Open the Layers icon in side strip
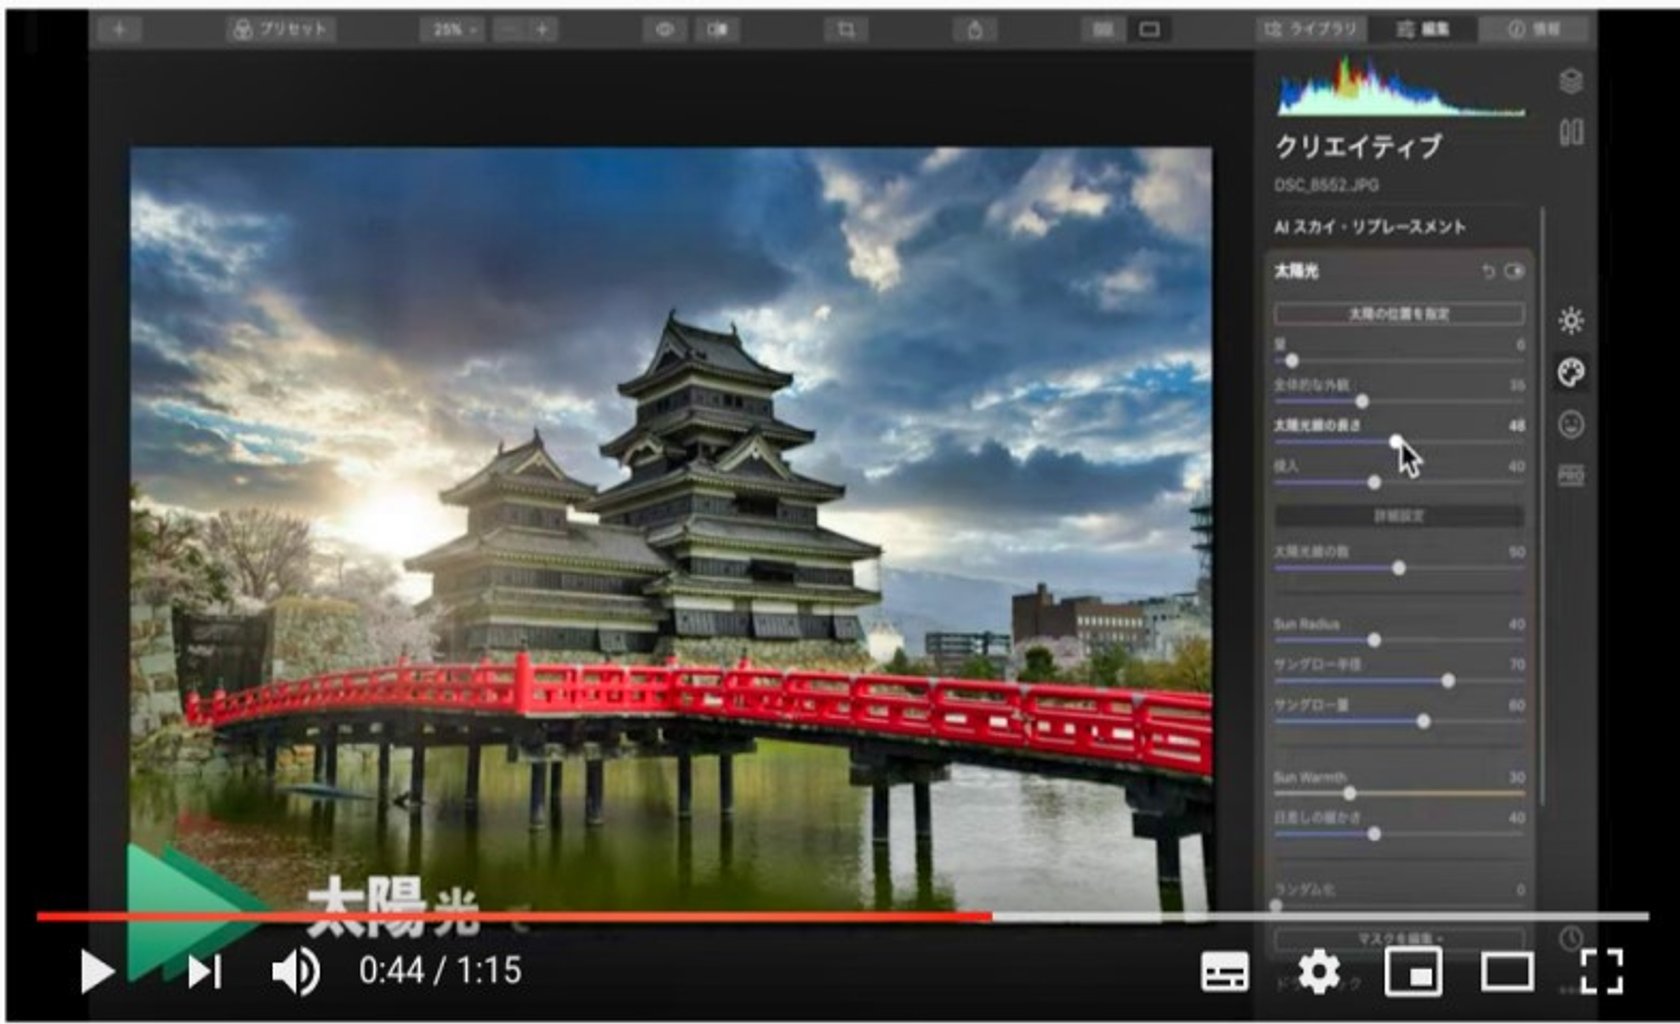Viewport: 1680px width, 1024px height. pos(1571,81)
